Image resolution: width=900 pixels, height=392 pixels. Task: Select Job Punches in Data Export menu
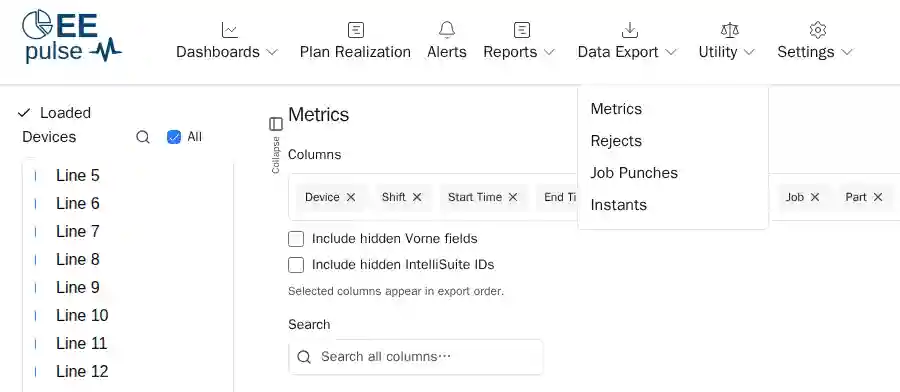[x=634, y=173]
